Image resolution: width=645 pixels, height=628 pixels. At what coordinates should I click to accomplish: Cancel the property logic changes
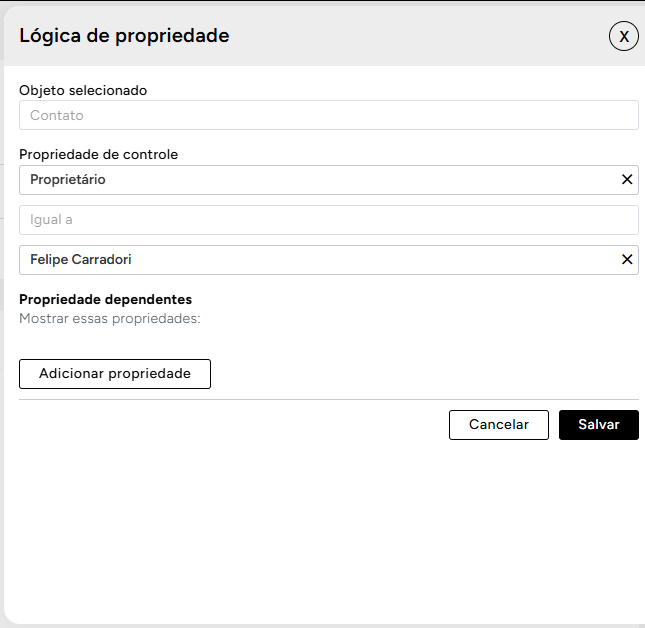click(x=498, y=425)
